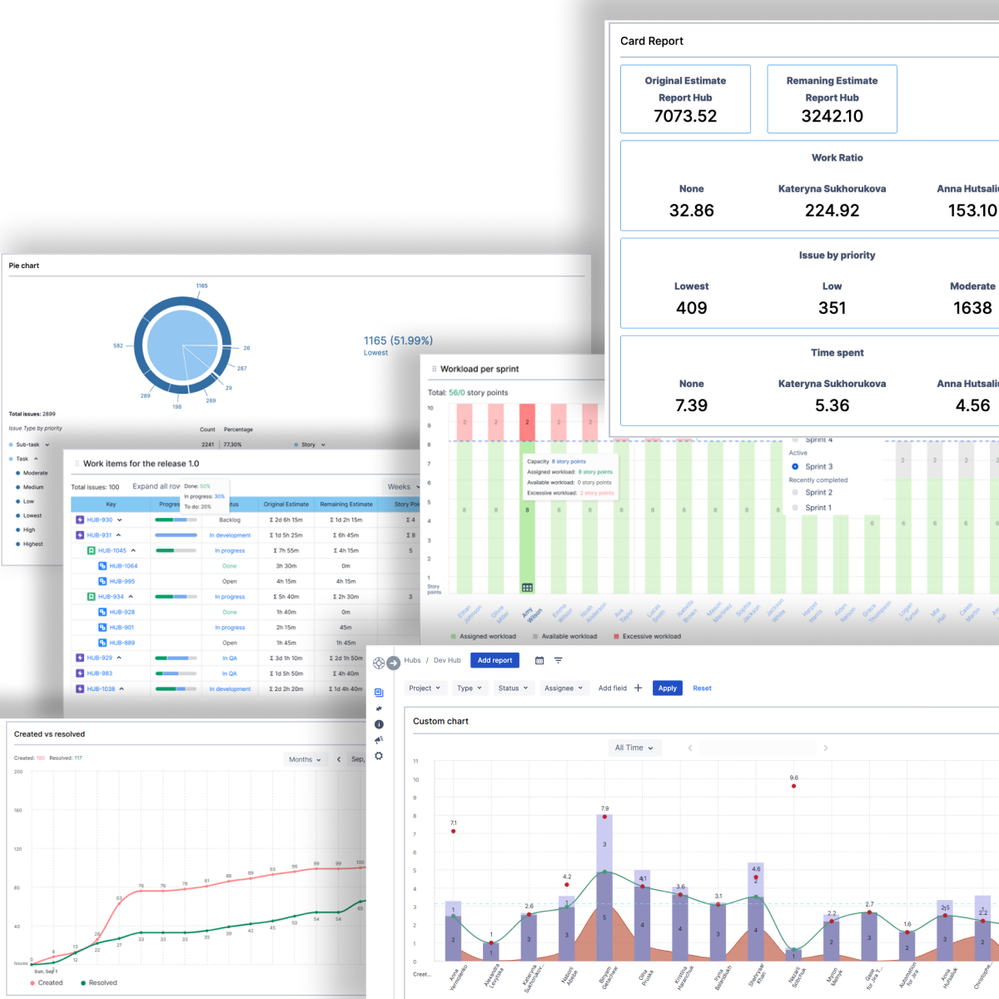Open the filter icon in Dev Hub toolbar
This screenshot has width=999, height=999.
(558, 661)
